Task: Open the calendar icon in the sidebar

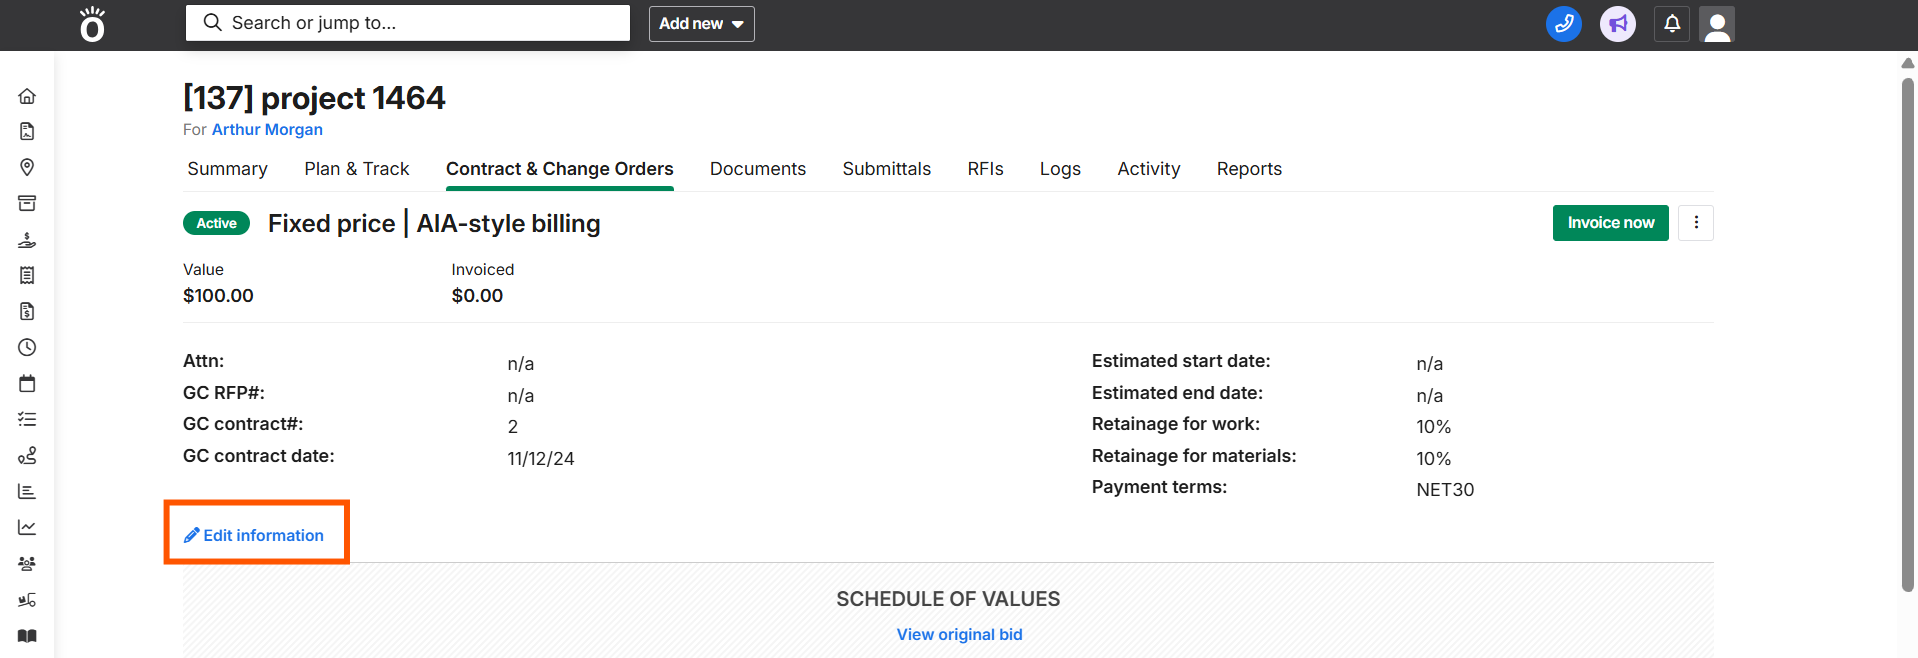Action: (27, 384)
